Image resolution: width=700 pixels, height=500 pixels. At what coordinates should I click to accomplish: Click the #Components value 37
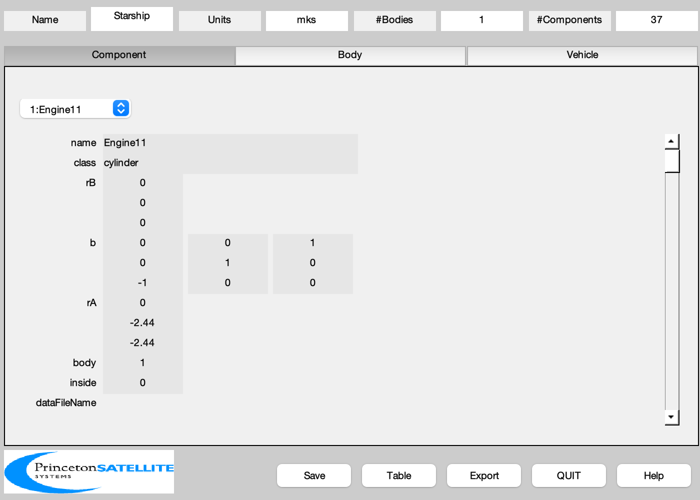pos(656,21)
